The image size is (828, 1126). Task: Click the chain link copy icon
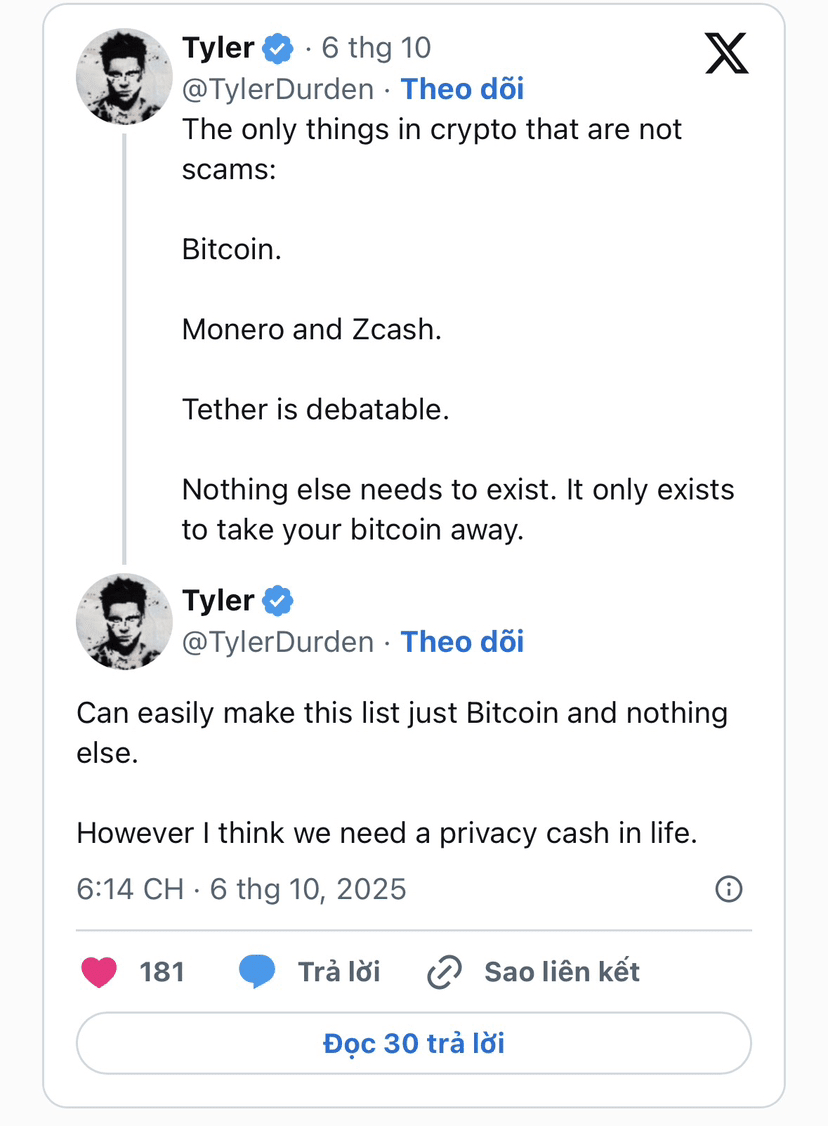[444, 972]
